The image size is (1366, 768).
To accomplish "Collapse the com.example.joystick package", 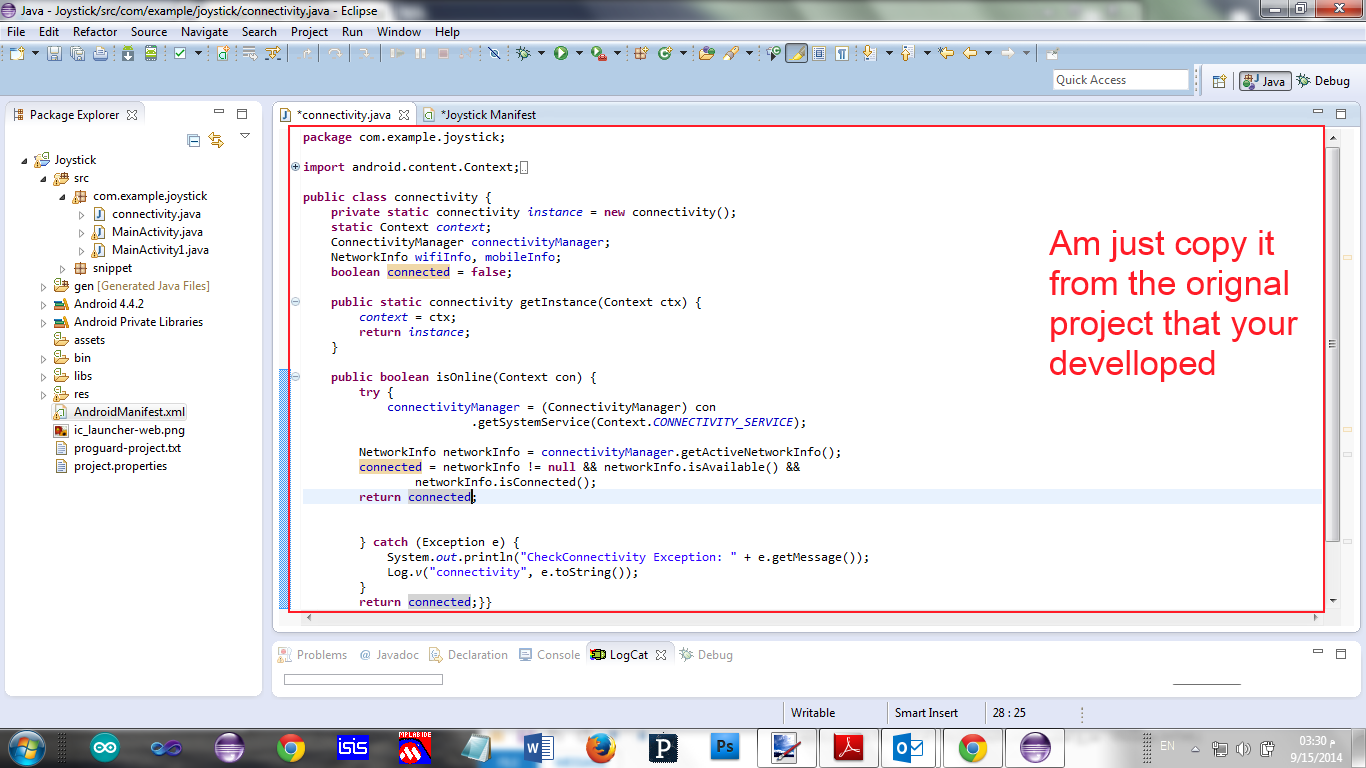I will coord(62,195).
